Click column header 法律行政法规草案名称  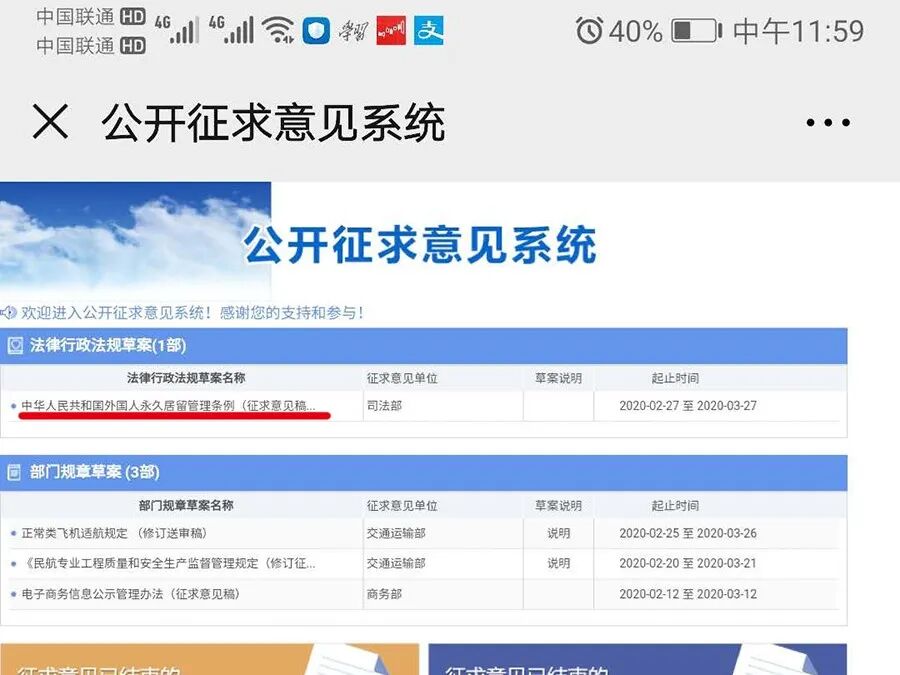[x=186, y=378]
